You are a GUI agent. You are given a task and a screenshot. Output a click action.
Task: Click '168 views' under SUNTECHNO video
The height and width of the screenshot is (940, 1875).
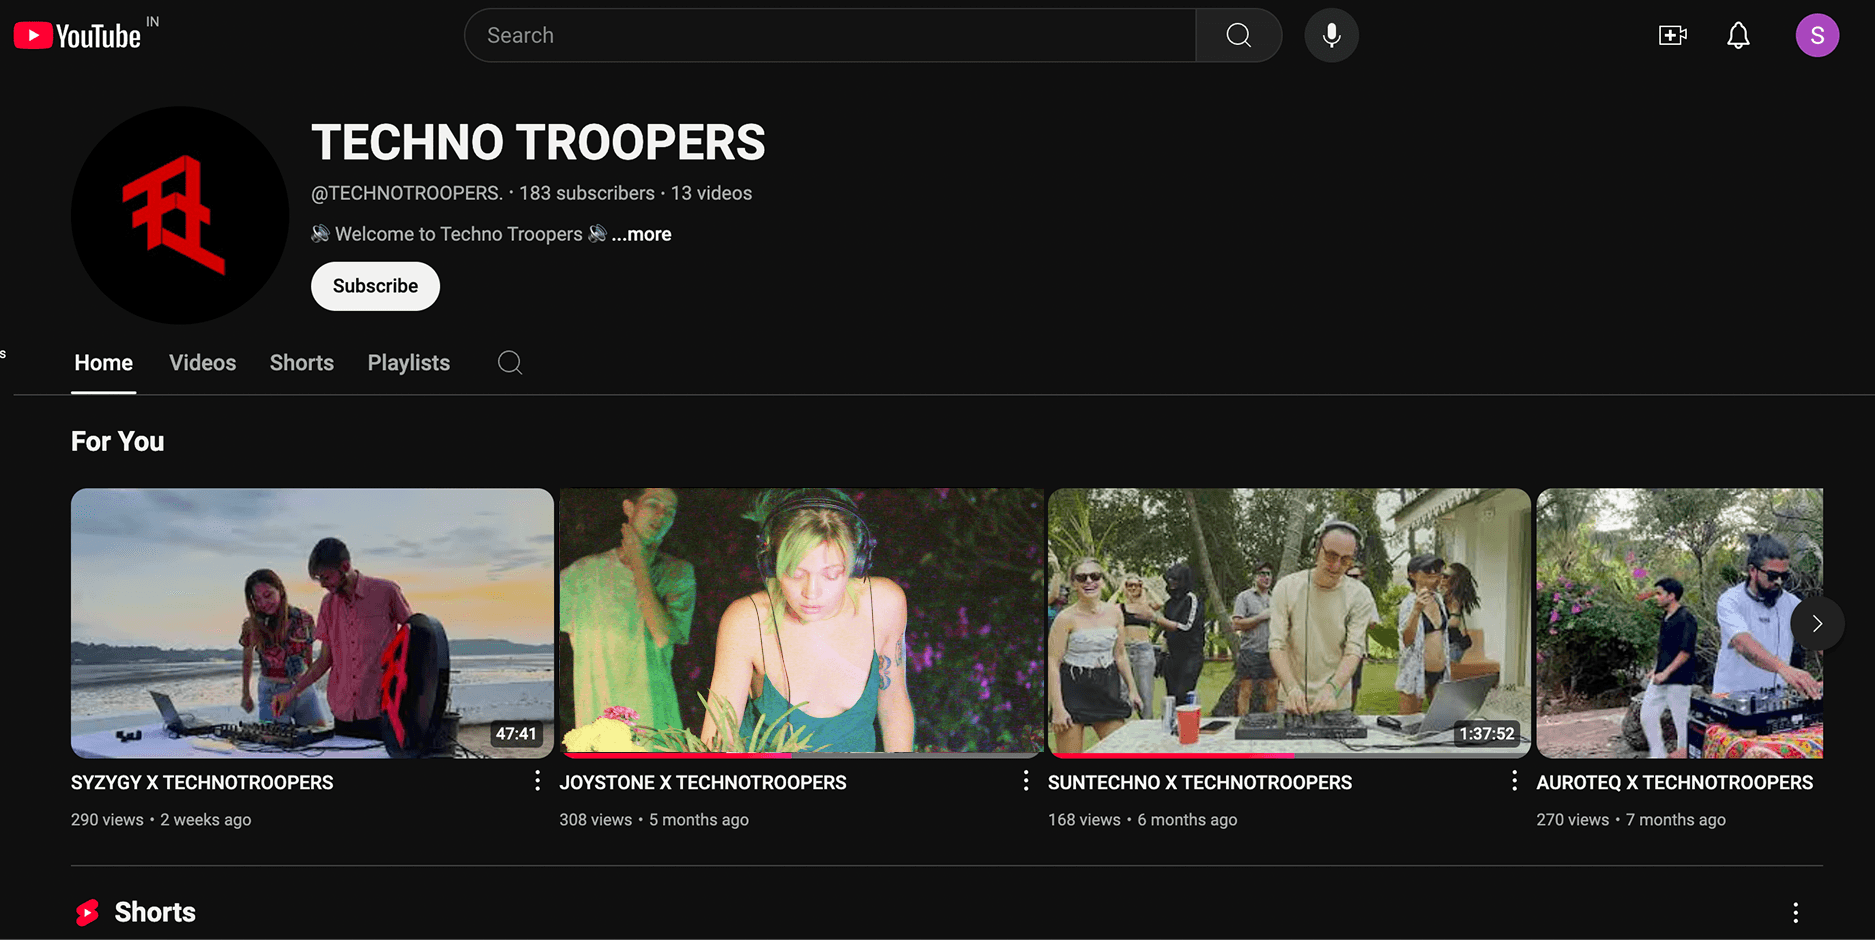[x=1084, y=820]
